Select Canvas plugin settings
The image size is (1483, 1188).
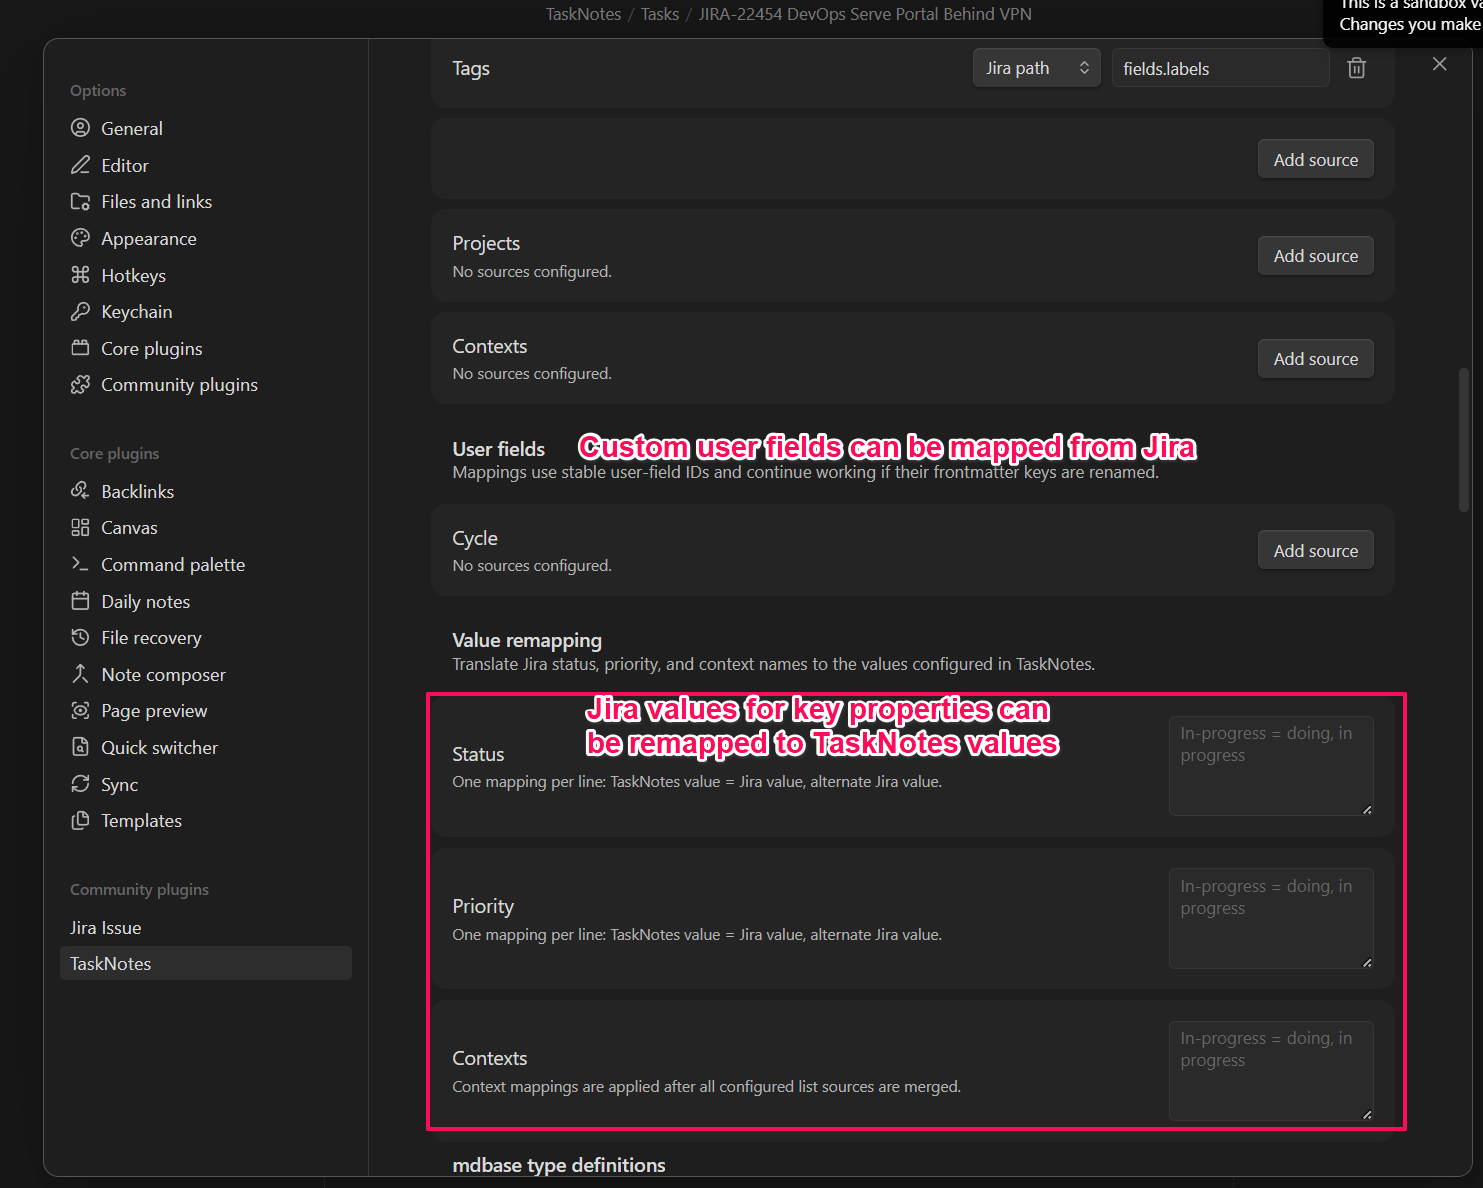tap(206, 527)
